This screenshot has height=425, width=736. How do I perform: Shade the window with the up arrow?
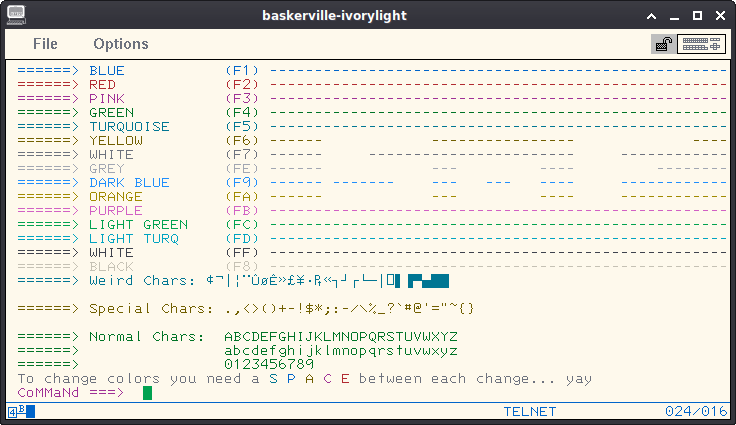click(x=652, y=16)
